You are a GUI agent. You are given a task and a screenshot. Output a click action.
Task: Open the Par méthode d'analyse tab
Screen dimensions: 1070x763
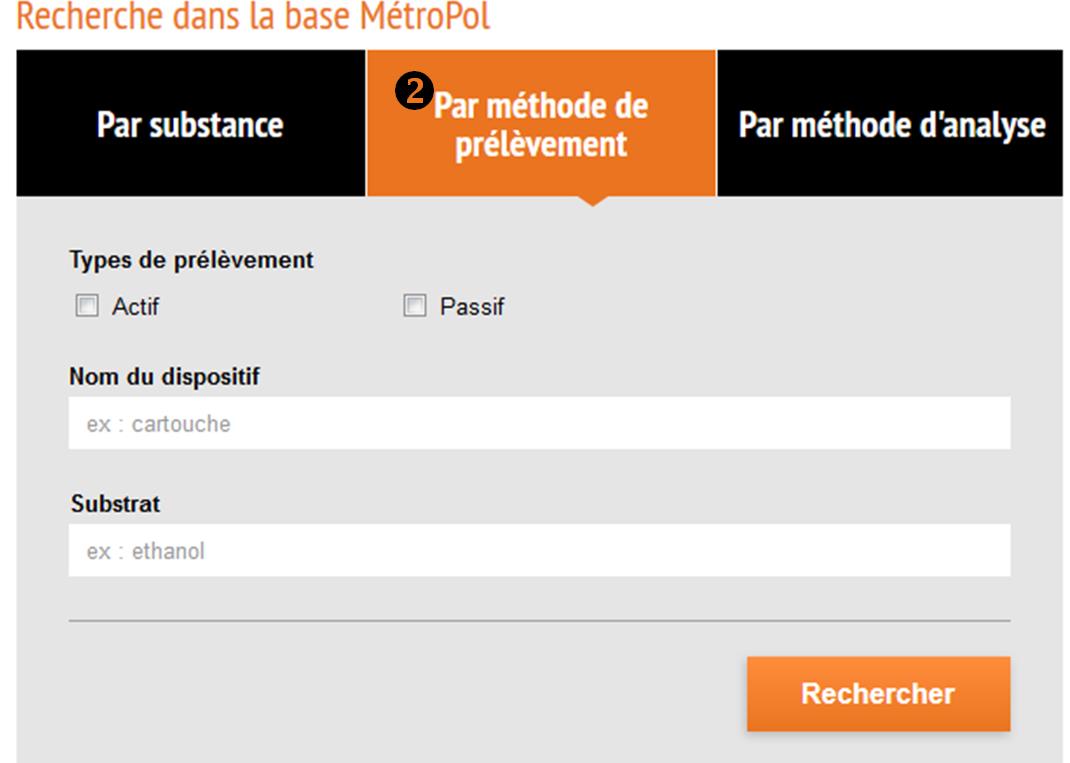(892, 125)
